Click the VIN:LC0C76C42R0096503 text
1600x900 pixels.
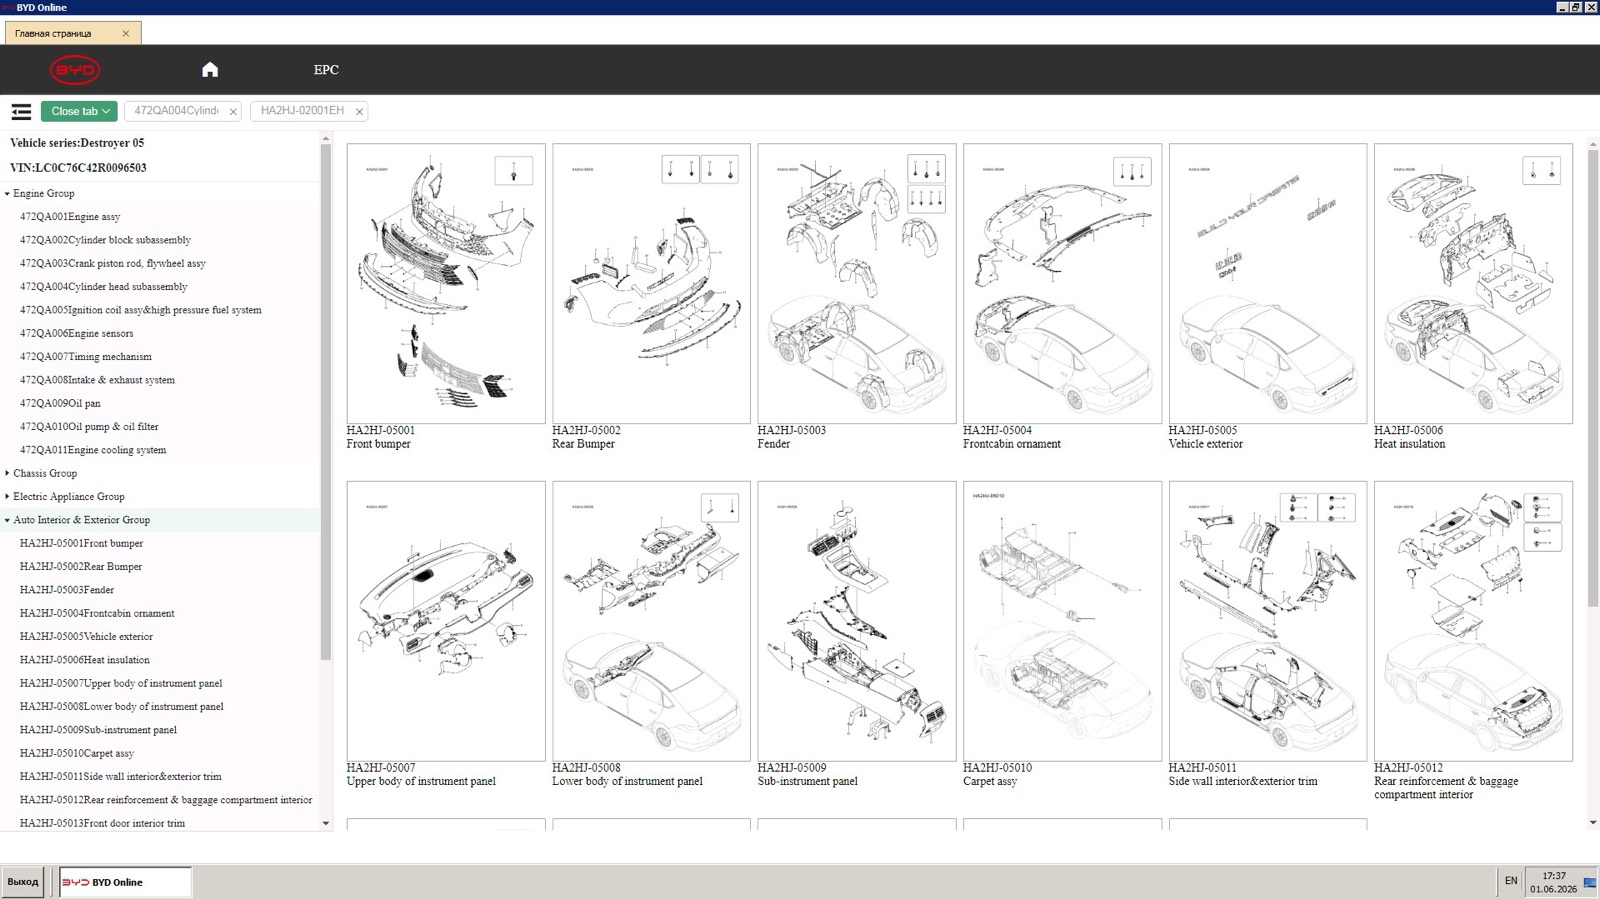coord(78,168)
